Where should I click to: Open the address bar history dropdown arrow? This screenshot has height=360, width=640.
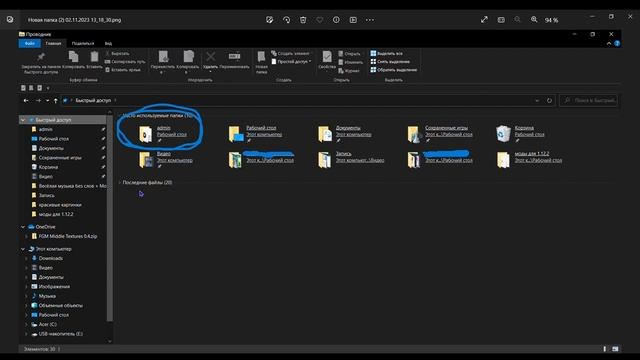tap(537, 100)
